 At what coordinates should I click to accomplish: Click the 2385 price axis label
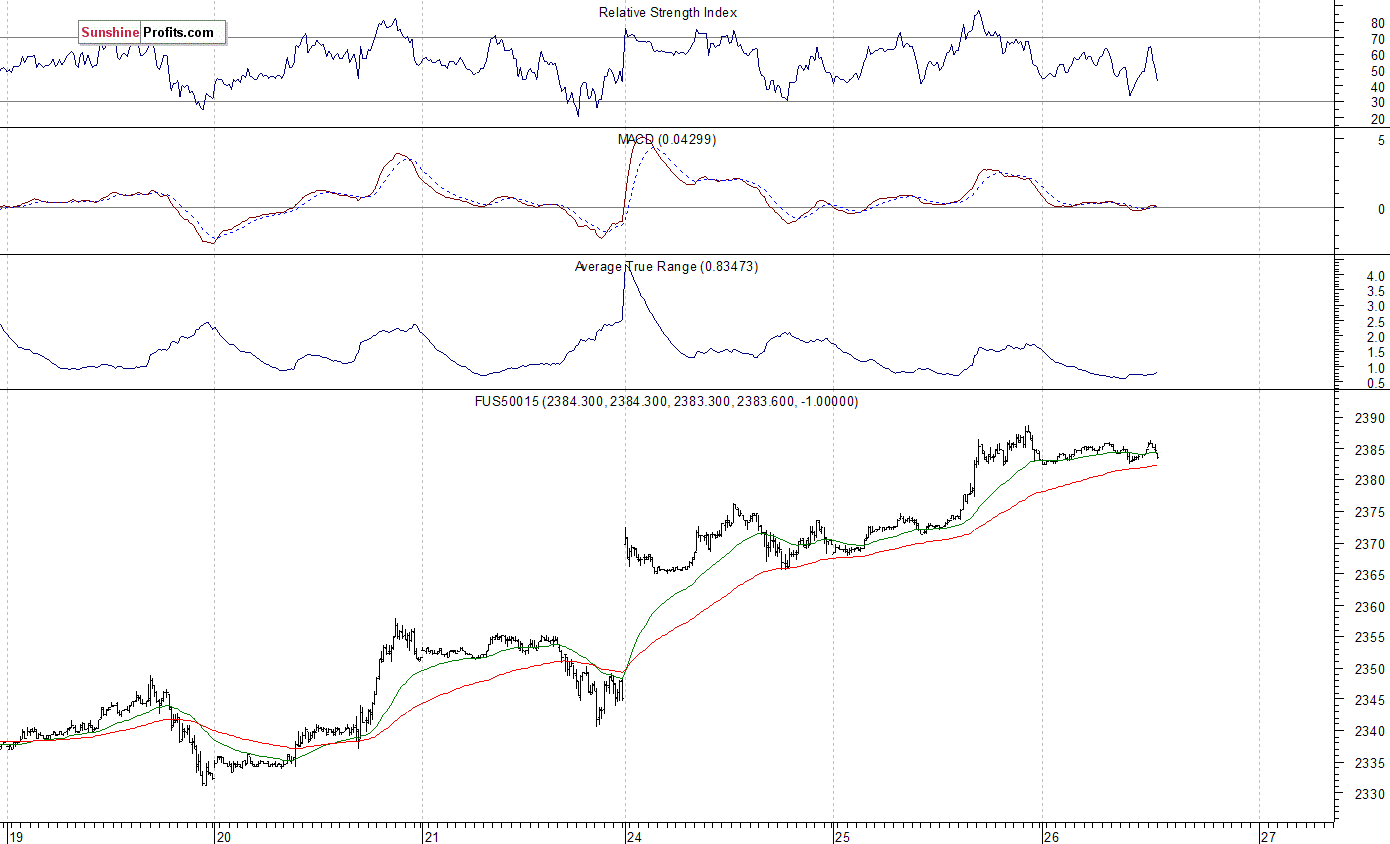coord(1372,450)
